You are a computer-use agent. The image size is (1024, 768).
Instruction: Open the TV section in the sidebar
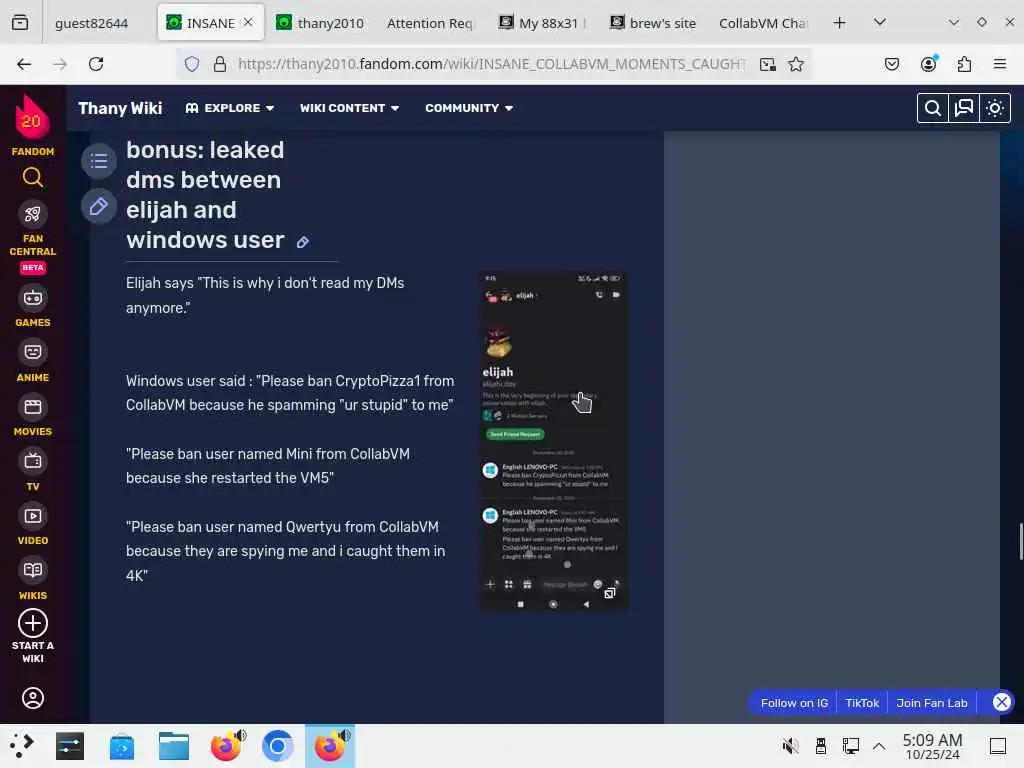click(33, 470)
